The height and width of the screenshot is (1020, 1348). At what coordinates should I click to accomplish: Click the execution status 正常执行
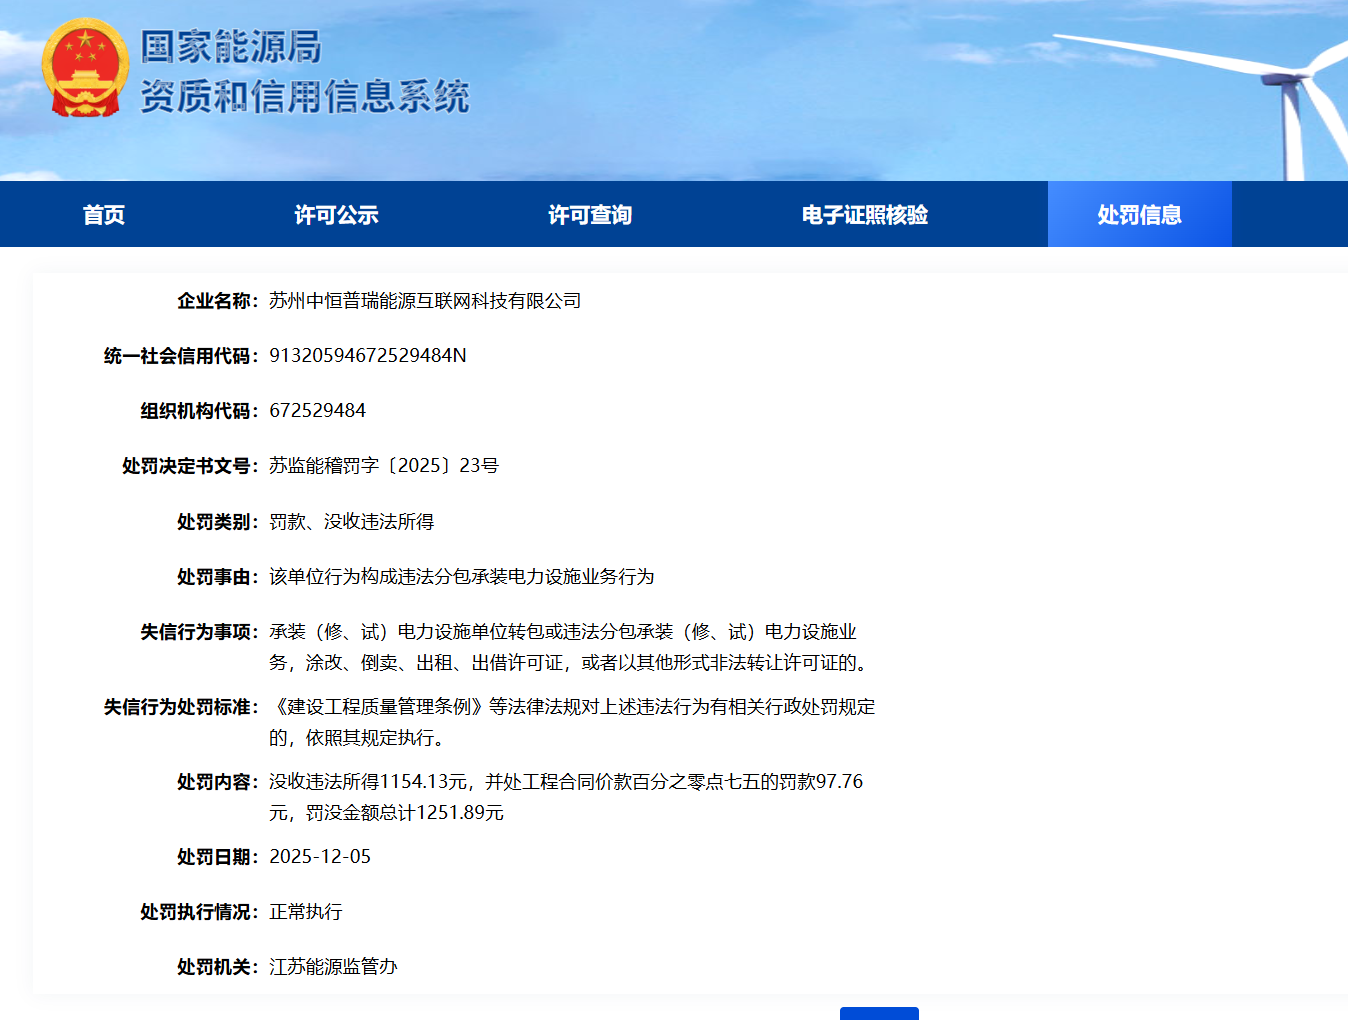[305, 912]
